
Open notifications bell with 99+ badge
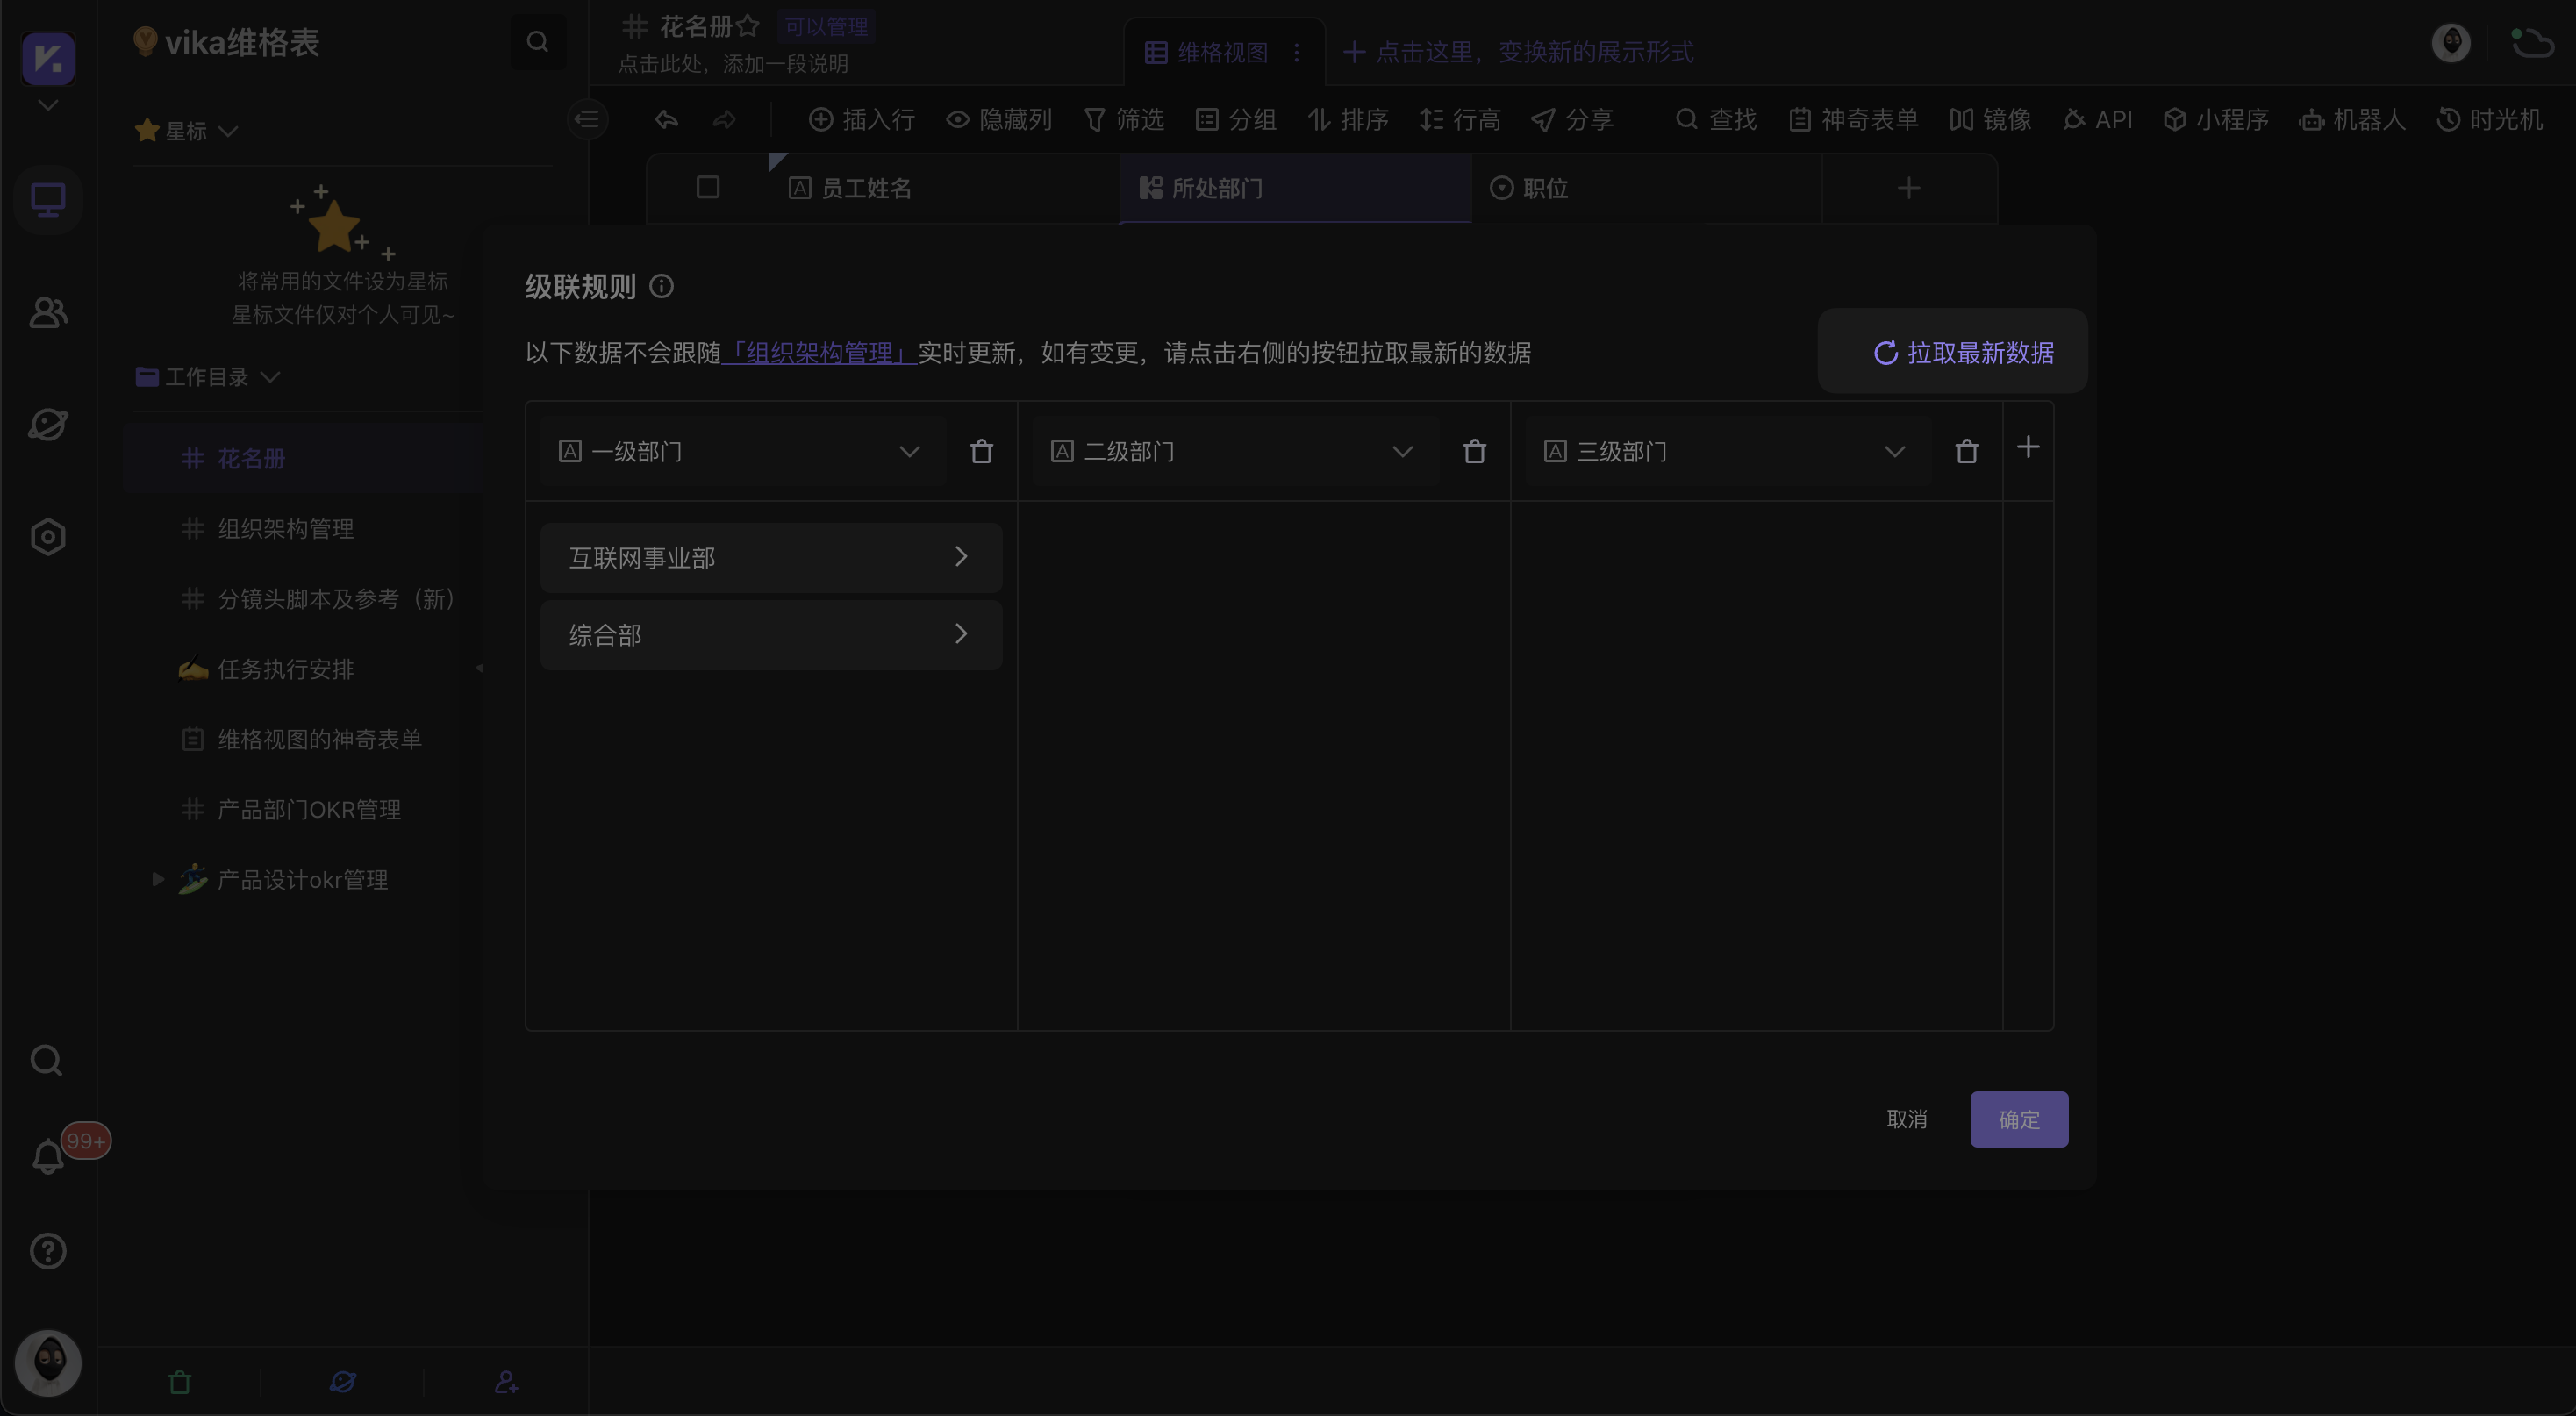(48, 1157)
